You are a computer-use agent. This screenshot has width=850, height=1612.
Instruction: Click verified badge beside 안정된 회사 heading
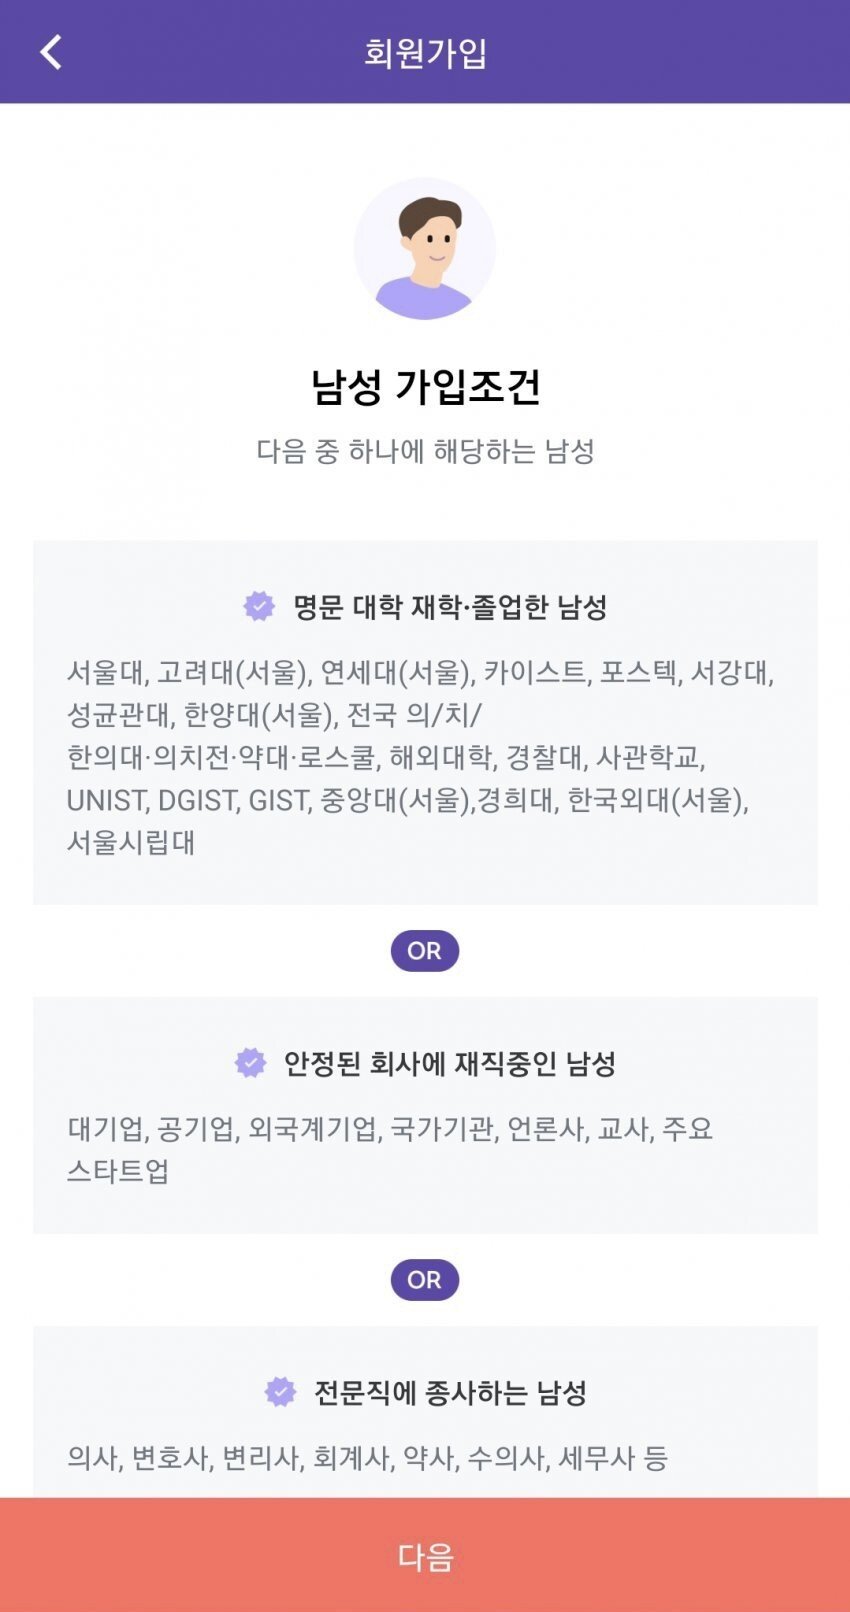coord(251,1063)
